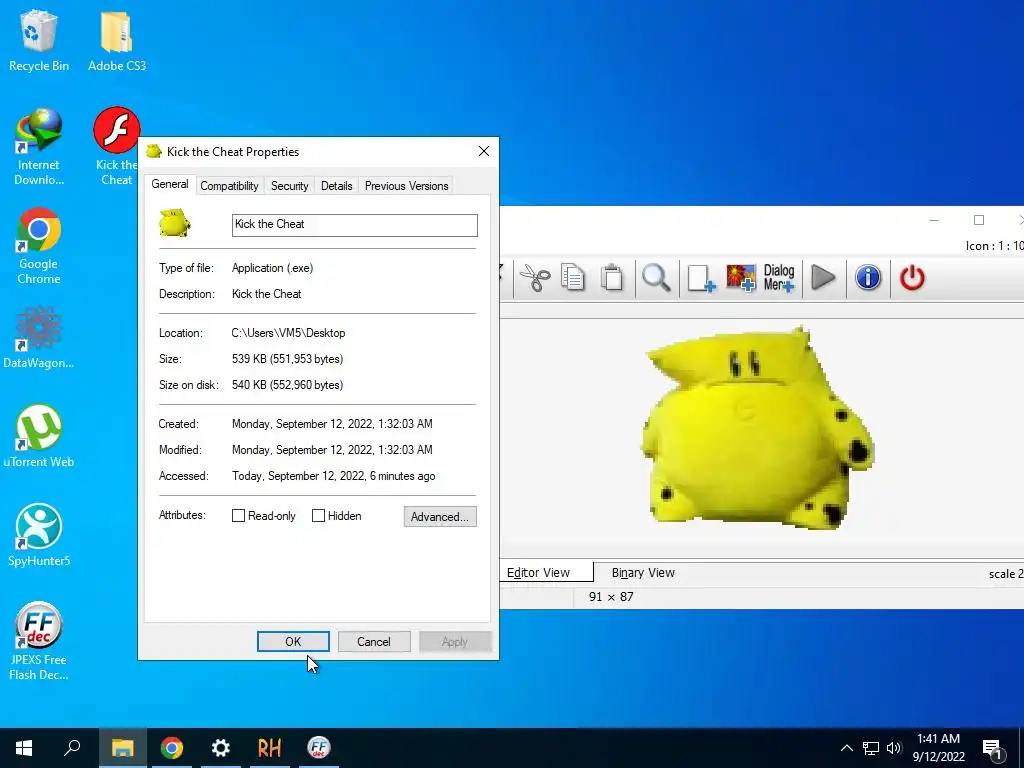This screenshot has width=1024, height=768.
Task: Open the Adobe CS3 desktop folder
Action: (x=117, y=42)
